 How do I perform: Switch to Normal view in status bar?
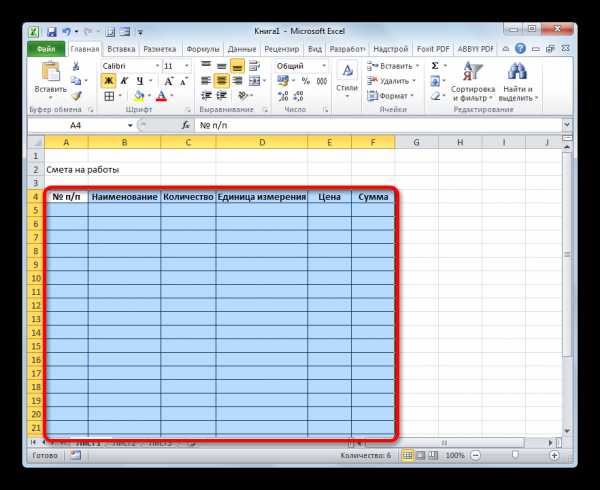408,455
